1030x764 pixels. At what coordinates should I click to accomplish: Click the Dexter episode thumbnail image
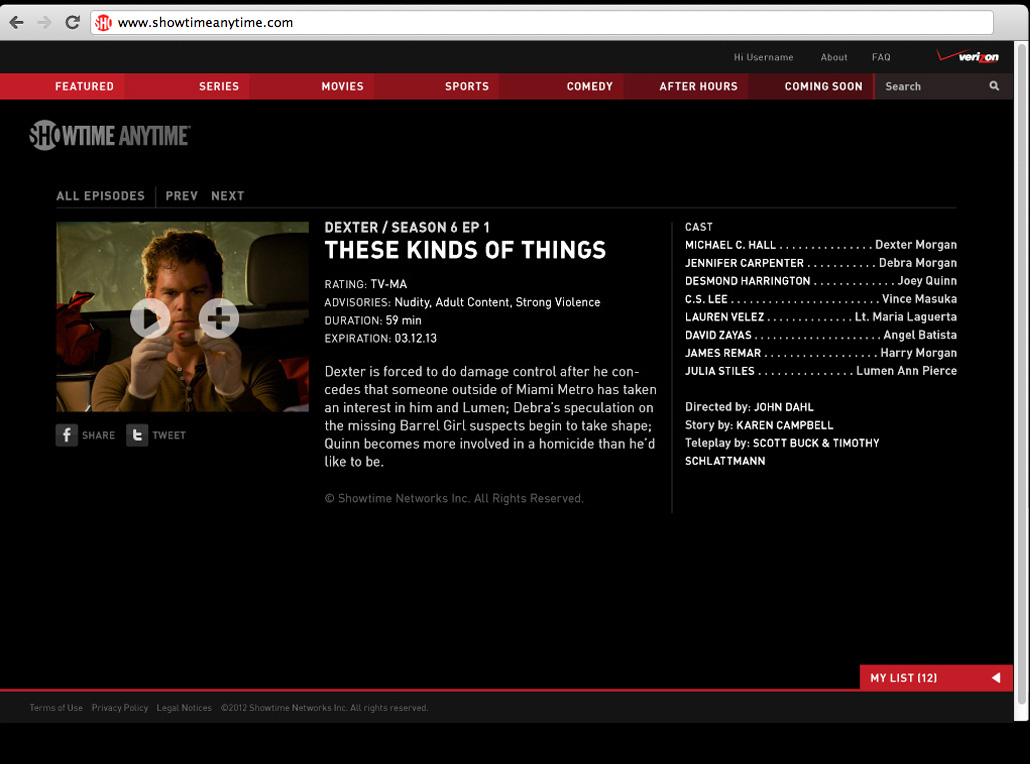[x=182, y=317]
